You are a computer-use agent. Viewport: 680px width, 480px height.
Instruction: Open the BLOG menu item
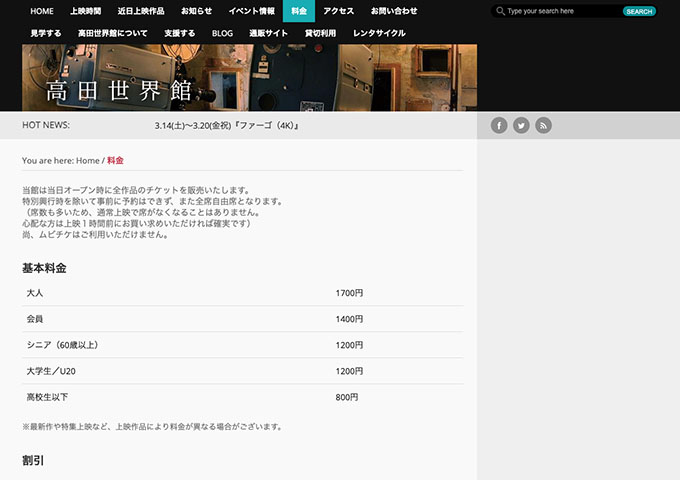coord(222,33)
